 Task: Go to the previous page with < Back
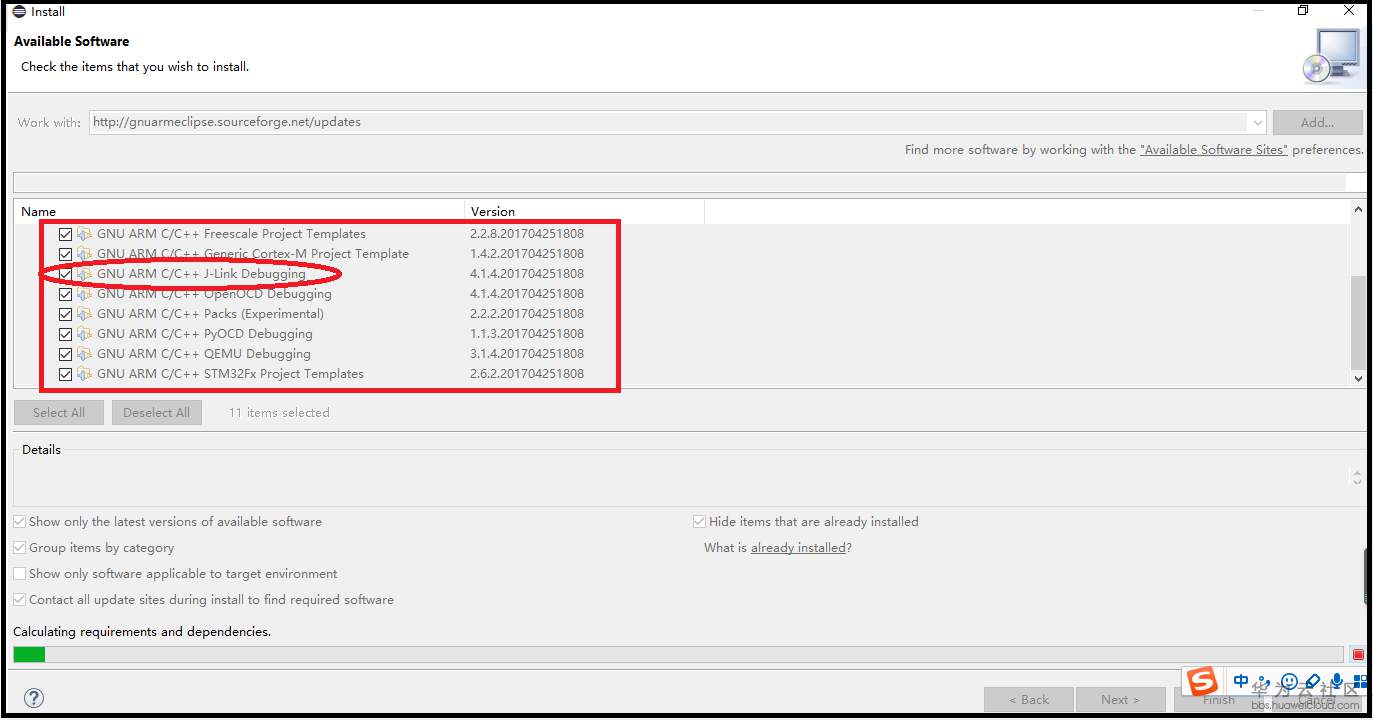pyautogui.click(x=1029, y=700)
